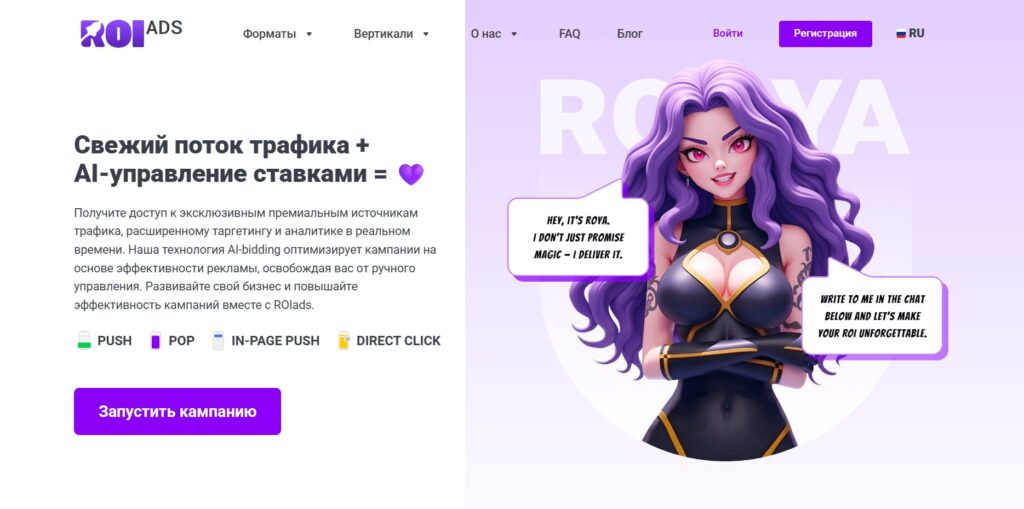The image size is (1024, 509).
Task: Select the DIRECT CLICK format label
Action: pyautogui.click(x=398, y=340)
